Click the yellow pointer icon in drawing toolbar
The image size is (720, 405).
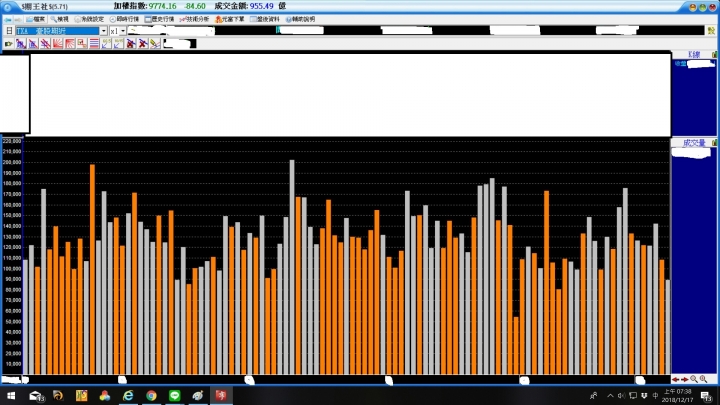click(8, 44)
